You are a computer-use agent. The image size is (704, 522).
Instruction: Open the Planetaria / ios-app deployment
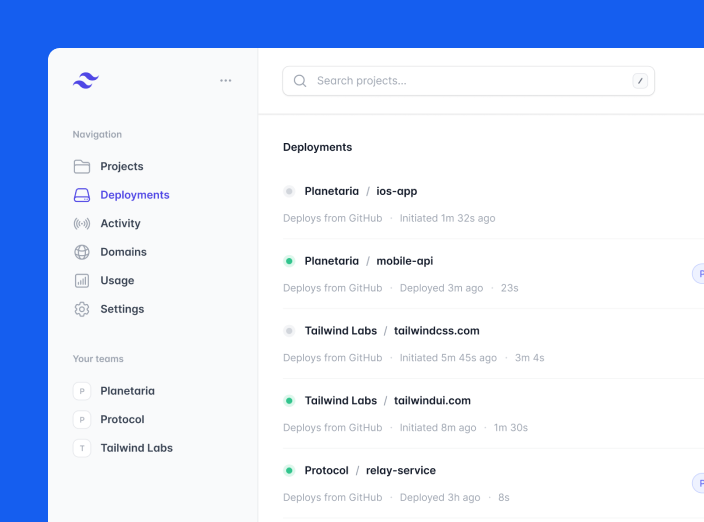[x=361, y=191]
